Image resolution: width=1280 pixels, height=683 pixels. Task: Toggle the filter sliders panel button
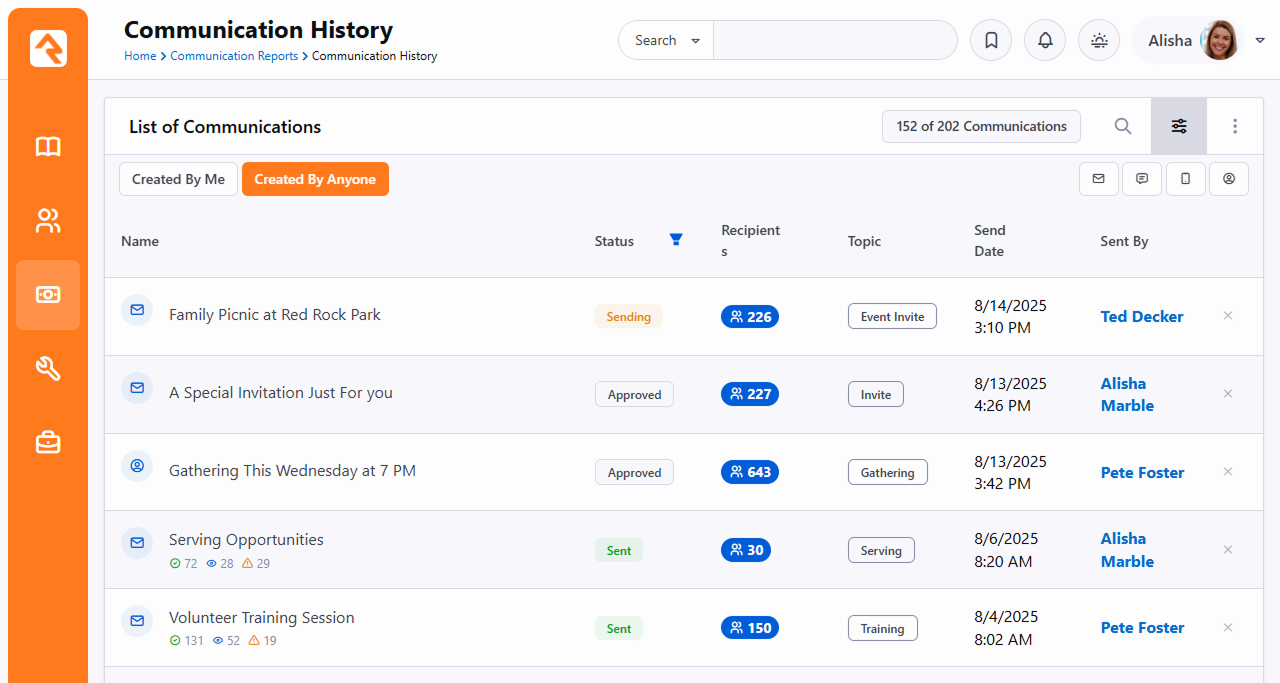click(x=1179, y=126)
